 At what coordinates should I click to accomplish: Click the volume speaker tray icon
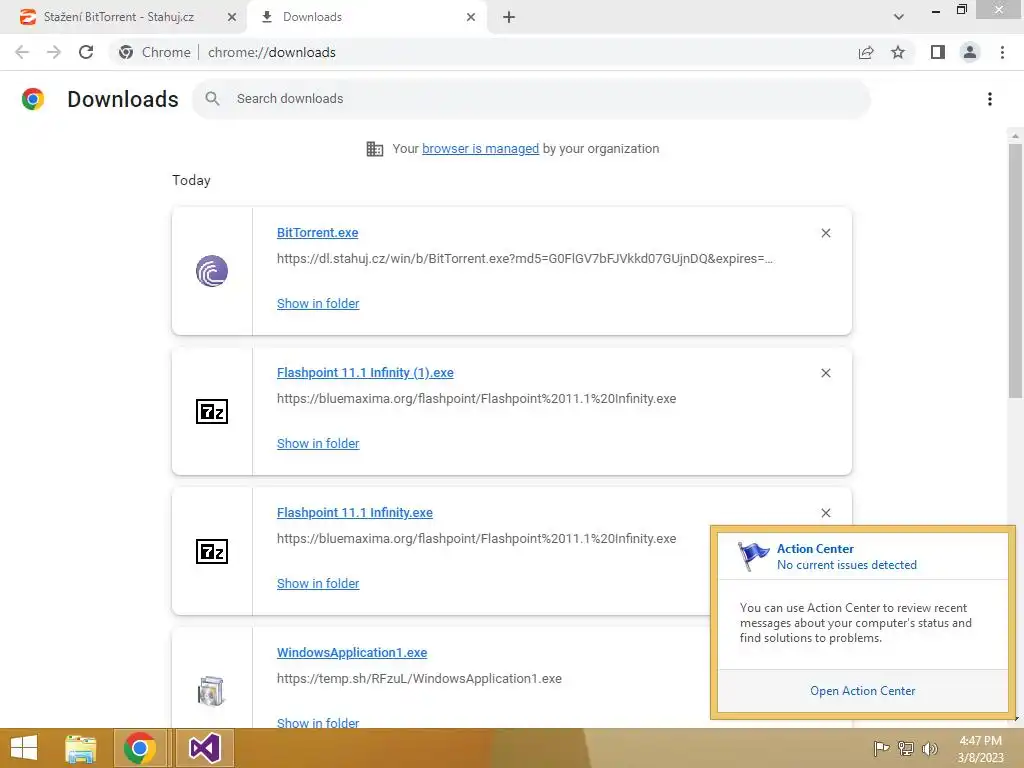coord(929,748)
